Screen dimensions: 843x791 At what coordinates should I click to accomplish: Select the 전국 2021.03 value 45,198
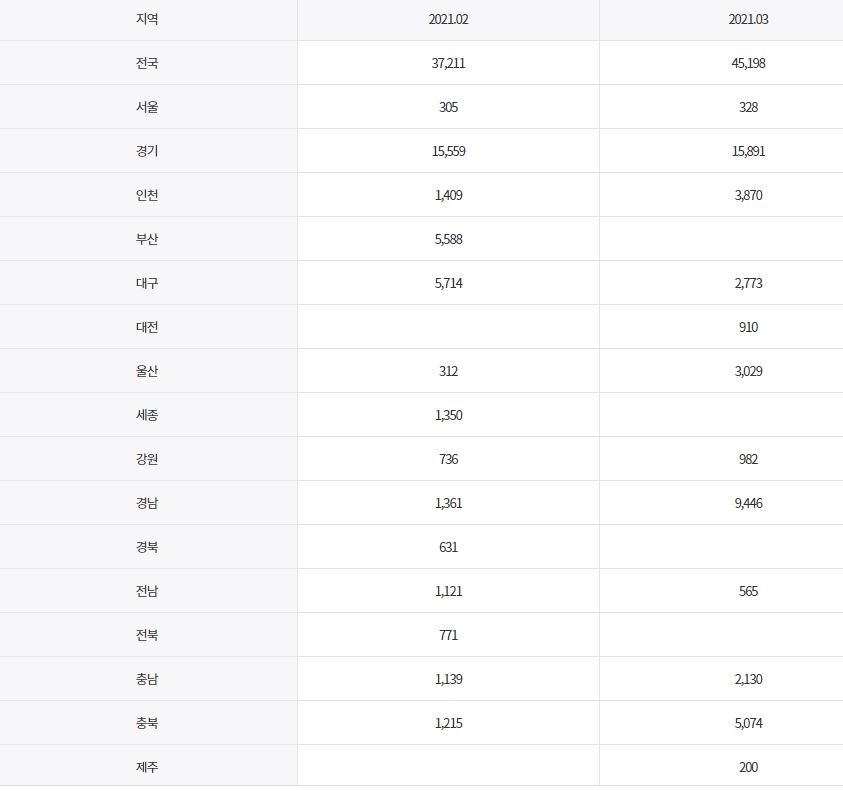click(749, 63)
